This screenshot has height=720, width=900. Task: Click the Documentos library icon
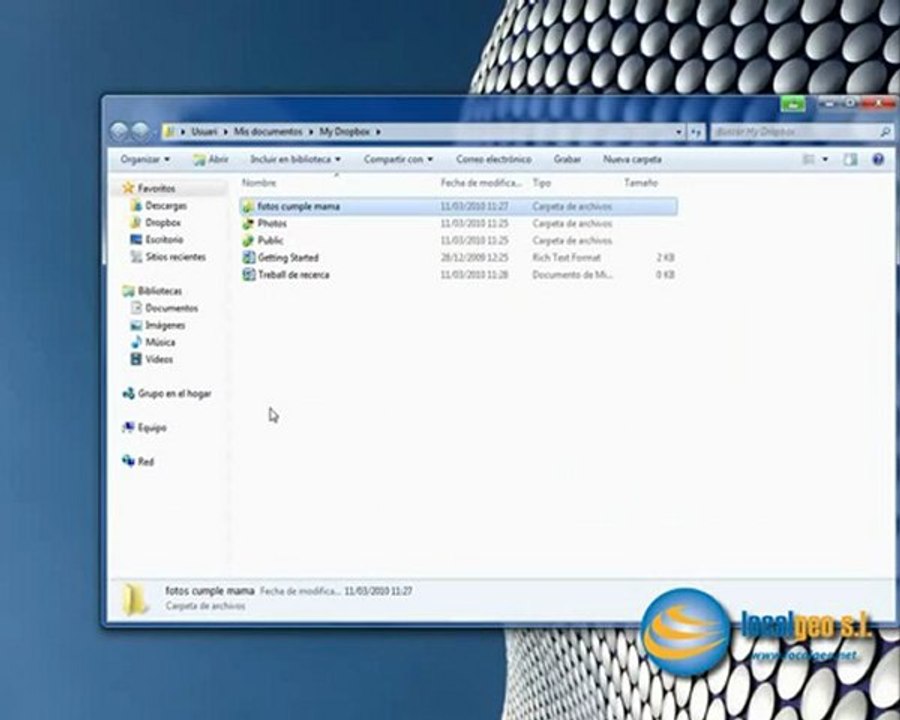pos(136,308)
